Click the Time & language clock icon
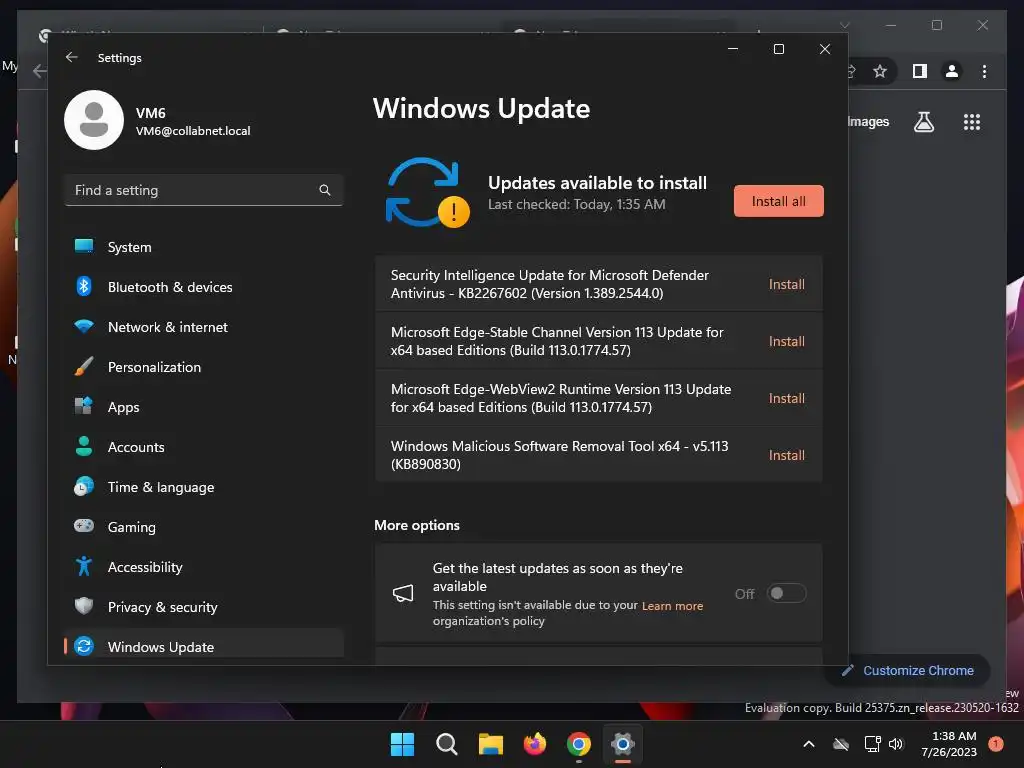The height and width of the screenshot is (768, 1024). 84,486
